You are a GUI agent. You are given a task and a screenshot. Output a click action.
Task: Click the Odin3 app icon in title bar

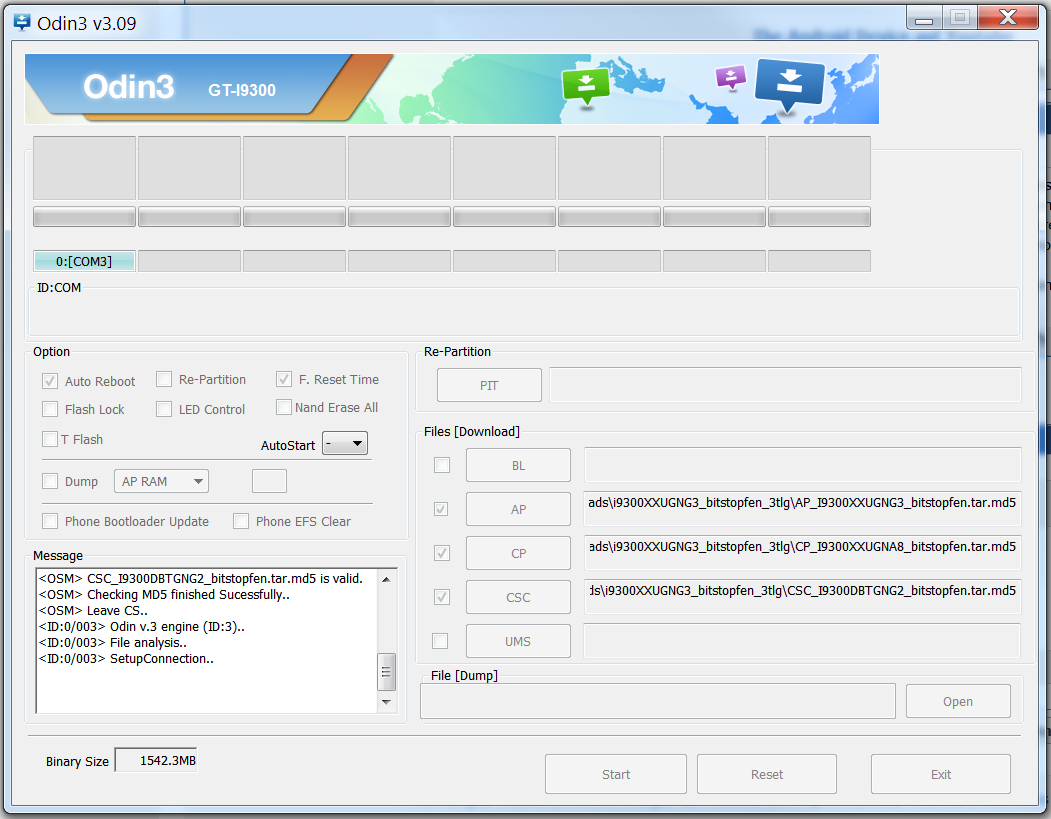(22, 22)
